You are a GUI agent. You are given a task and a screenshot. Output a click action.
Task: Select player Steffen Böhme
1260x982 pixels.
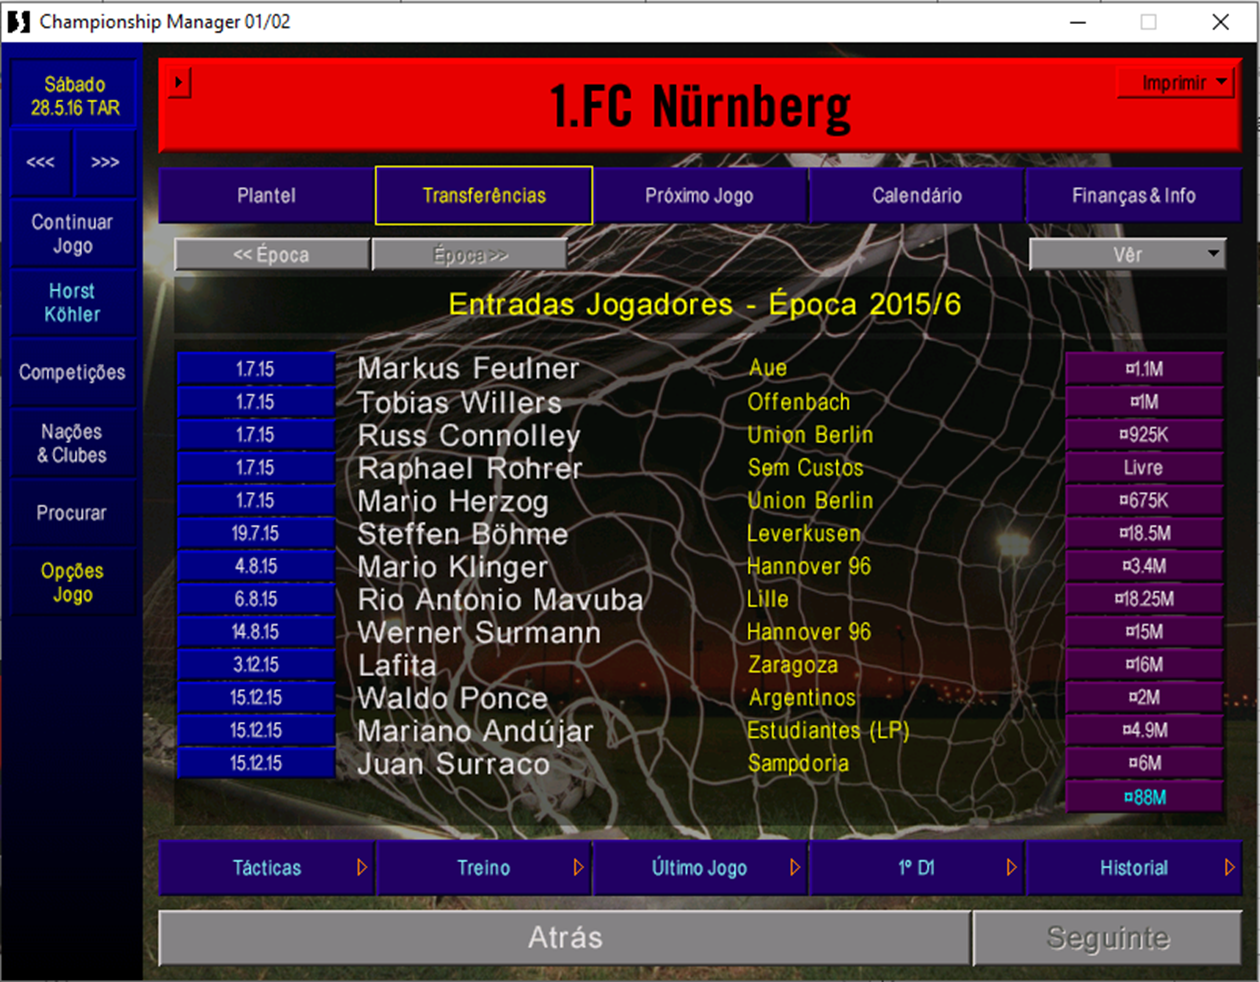click(x=463, y=533)
